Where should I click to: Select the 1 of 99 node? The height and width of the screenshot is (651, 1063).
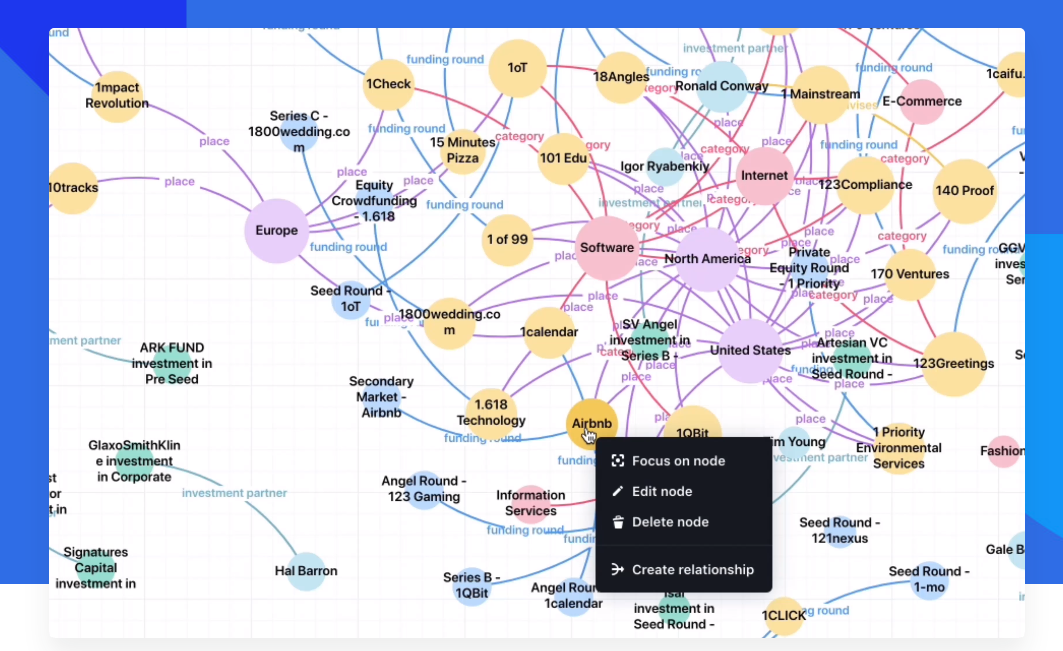click(507, 239)
